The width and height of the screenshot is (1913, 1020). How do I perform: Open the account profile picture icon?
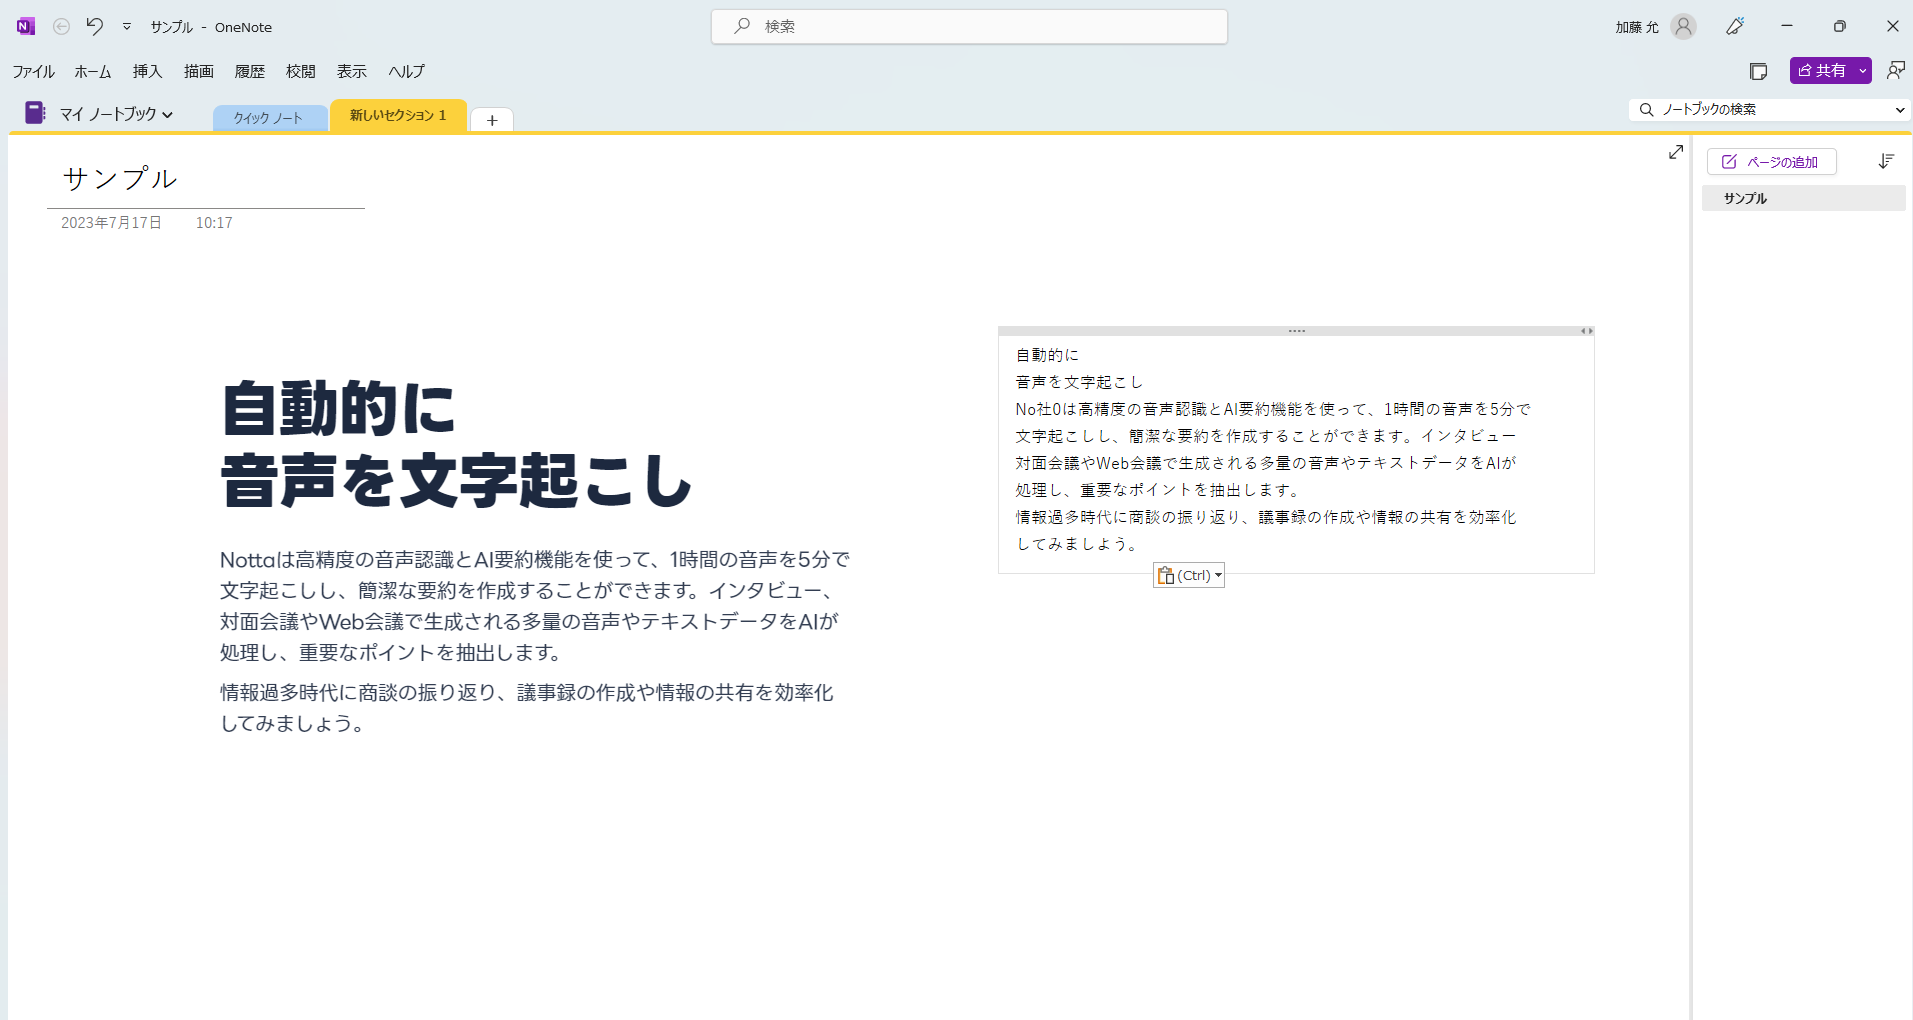1684,27
